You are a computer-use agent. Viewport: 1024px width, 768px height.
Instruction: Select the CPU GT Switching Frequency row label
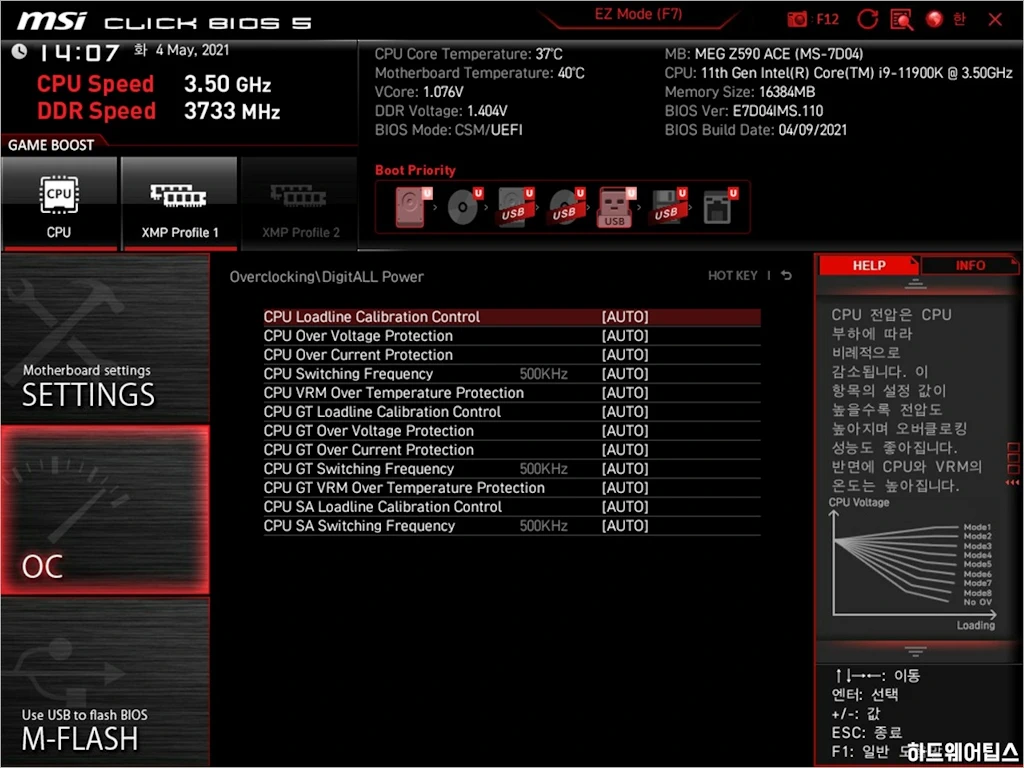point(359,468)
